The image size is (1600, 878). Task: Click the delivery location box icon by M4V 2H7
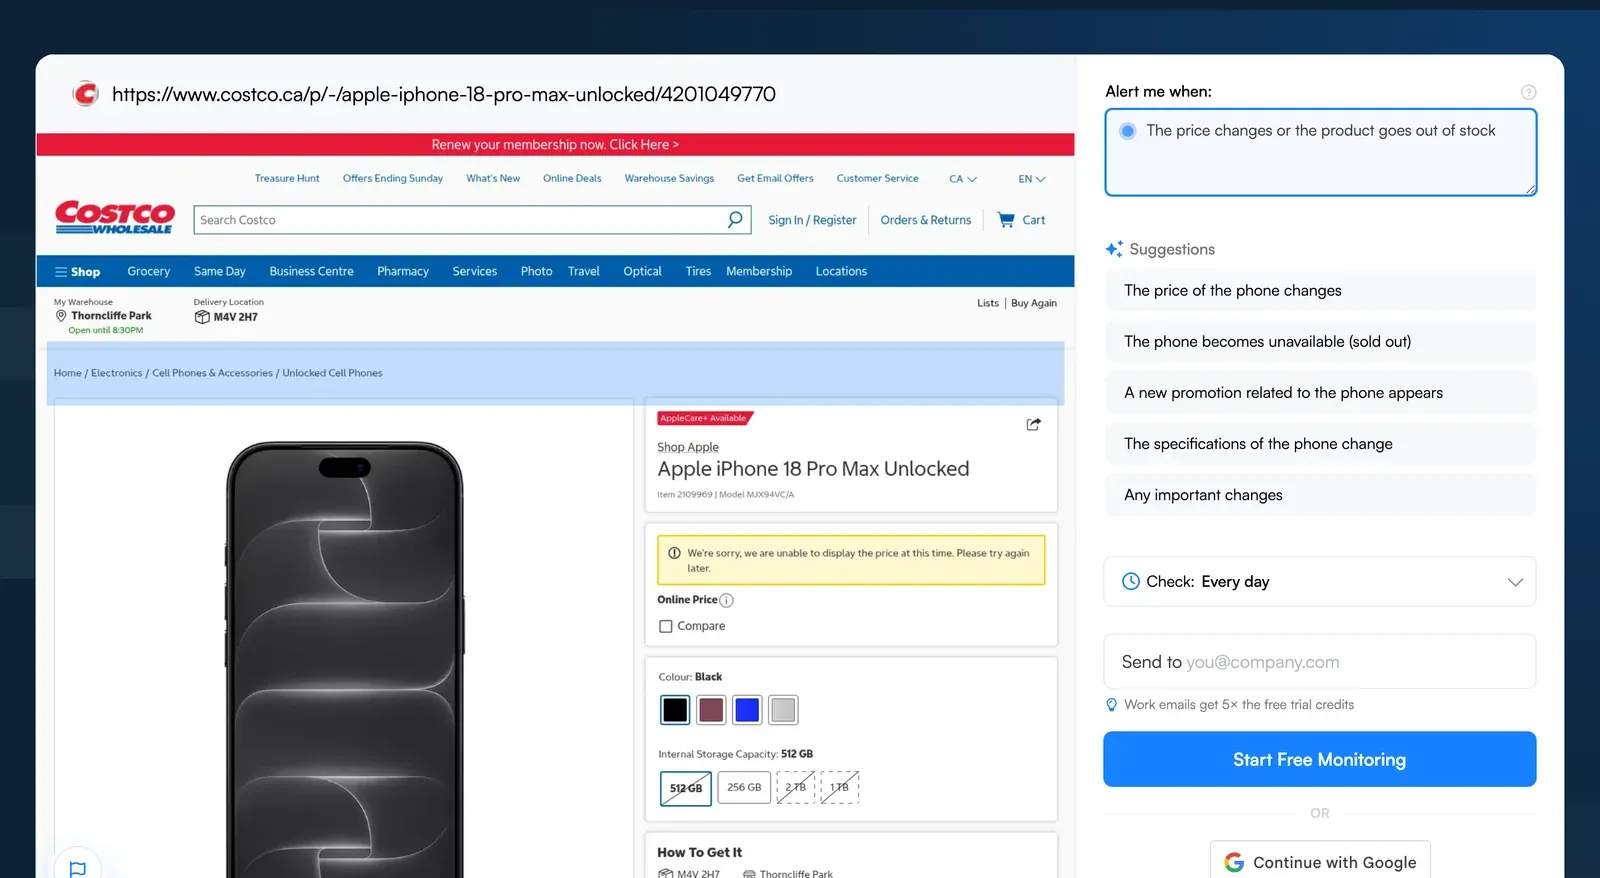coord(202,317)
